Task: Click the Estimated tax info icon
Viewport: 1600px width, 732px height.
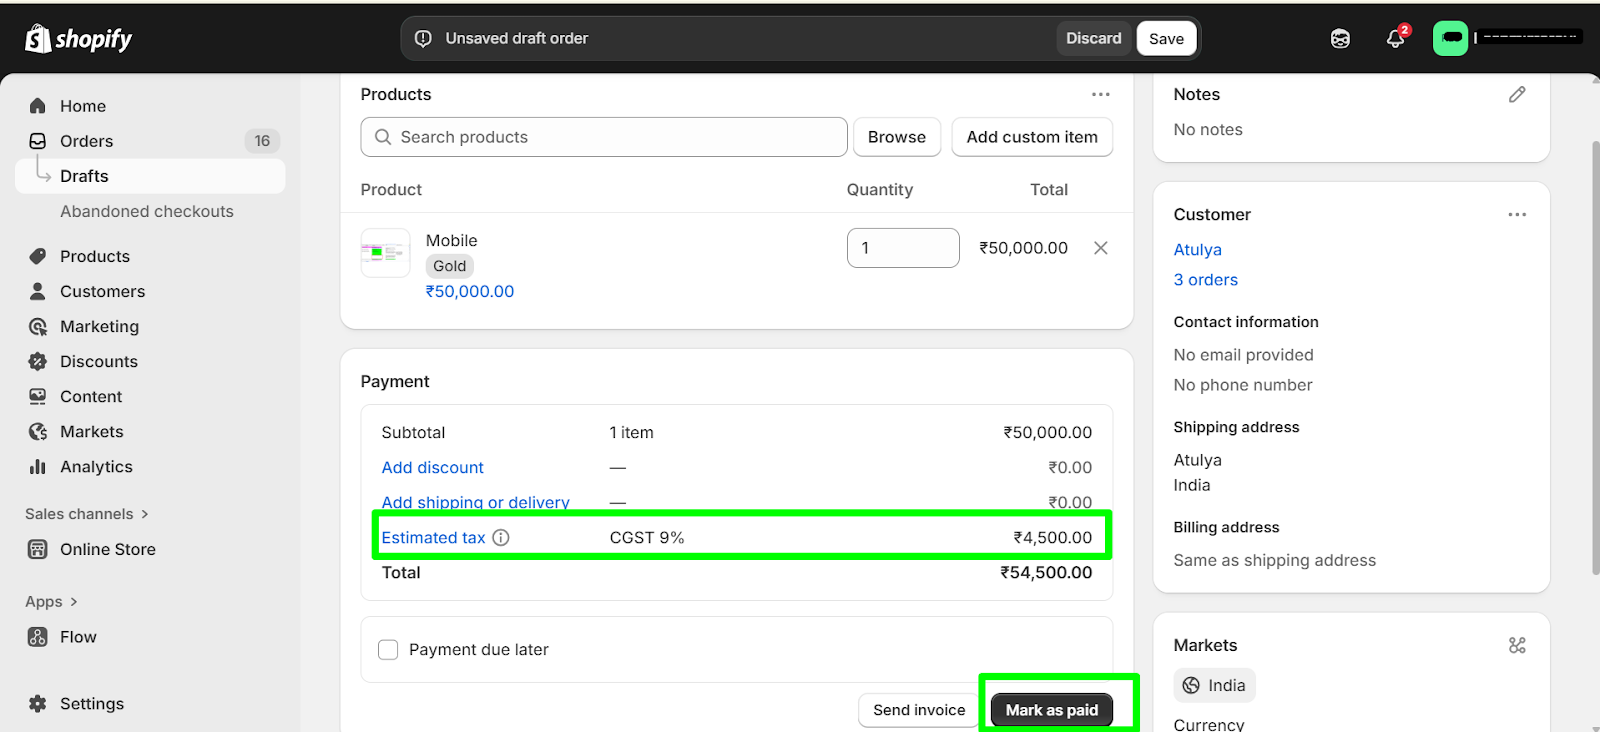Action: 501,538
